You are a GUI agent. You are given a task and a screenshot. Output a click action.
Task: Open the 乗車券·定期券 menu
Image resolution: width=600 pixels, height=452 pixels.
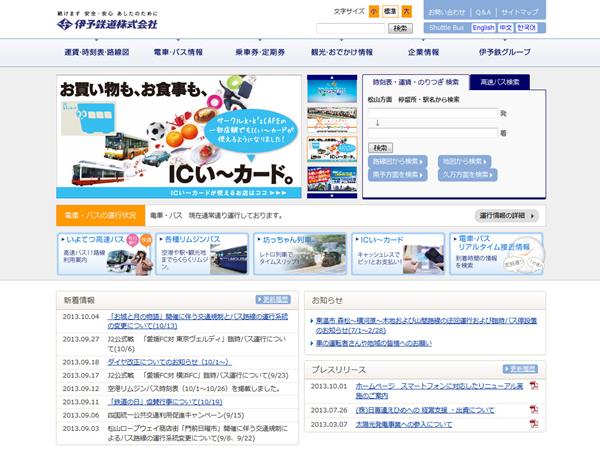[260, 52]
